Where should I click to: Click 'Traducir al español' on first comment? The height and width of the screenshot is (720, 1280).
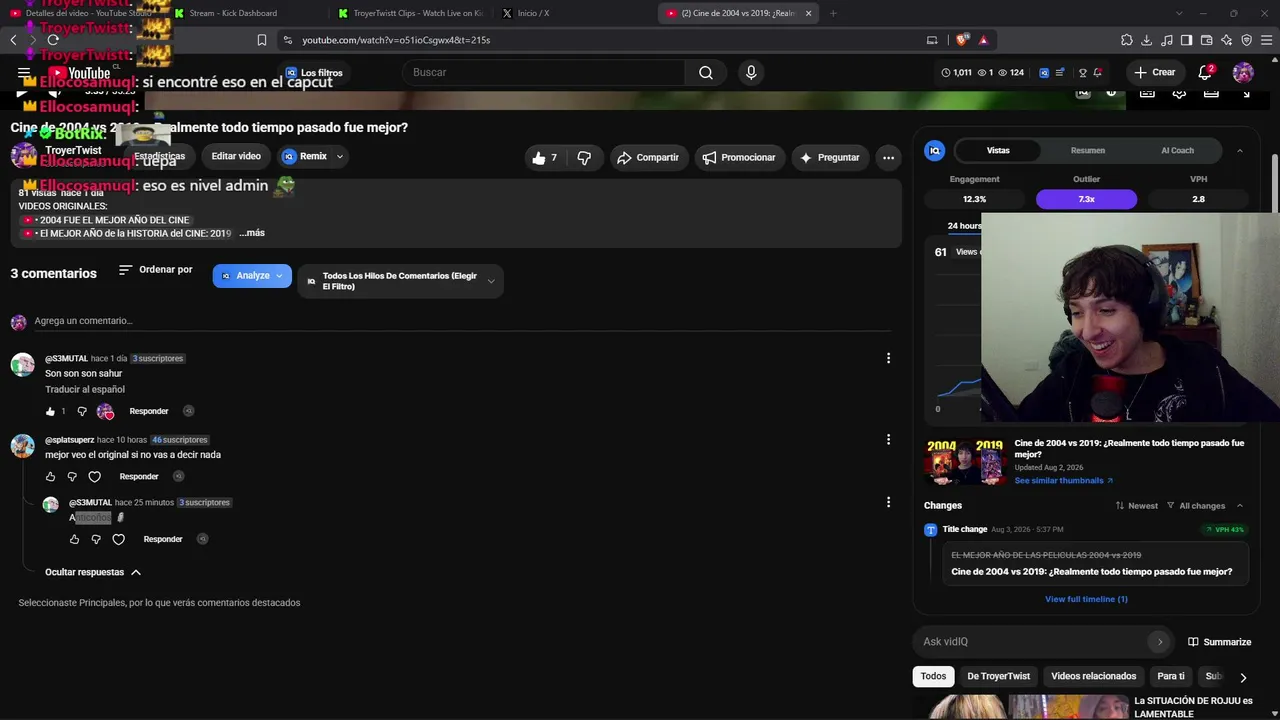click(x=85, y=389)
